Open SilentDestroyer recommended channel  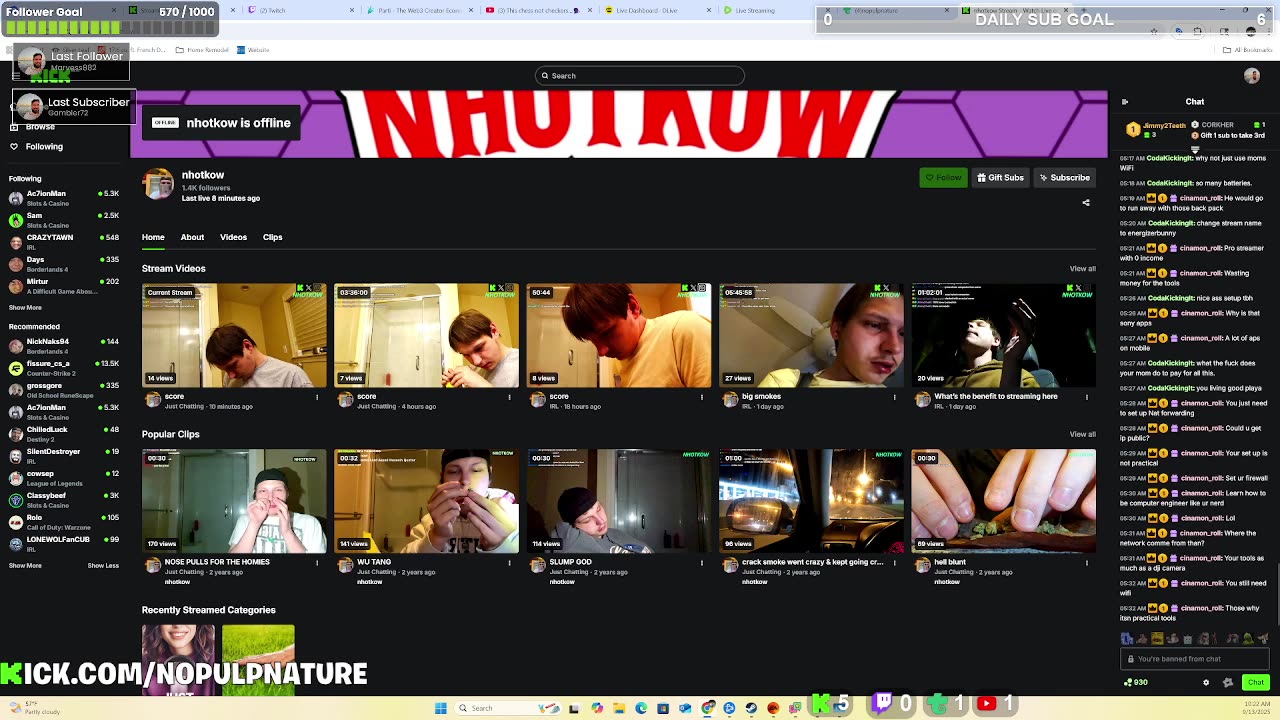pyautogui.click(x=64, y=456)
